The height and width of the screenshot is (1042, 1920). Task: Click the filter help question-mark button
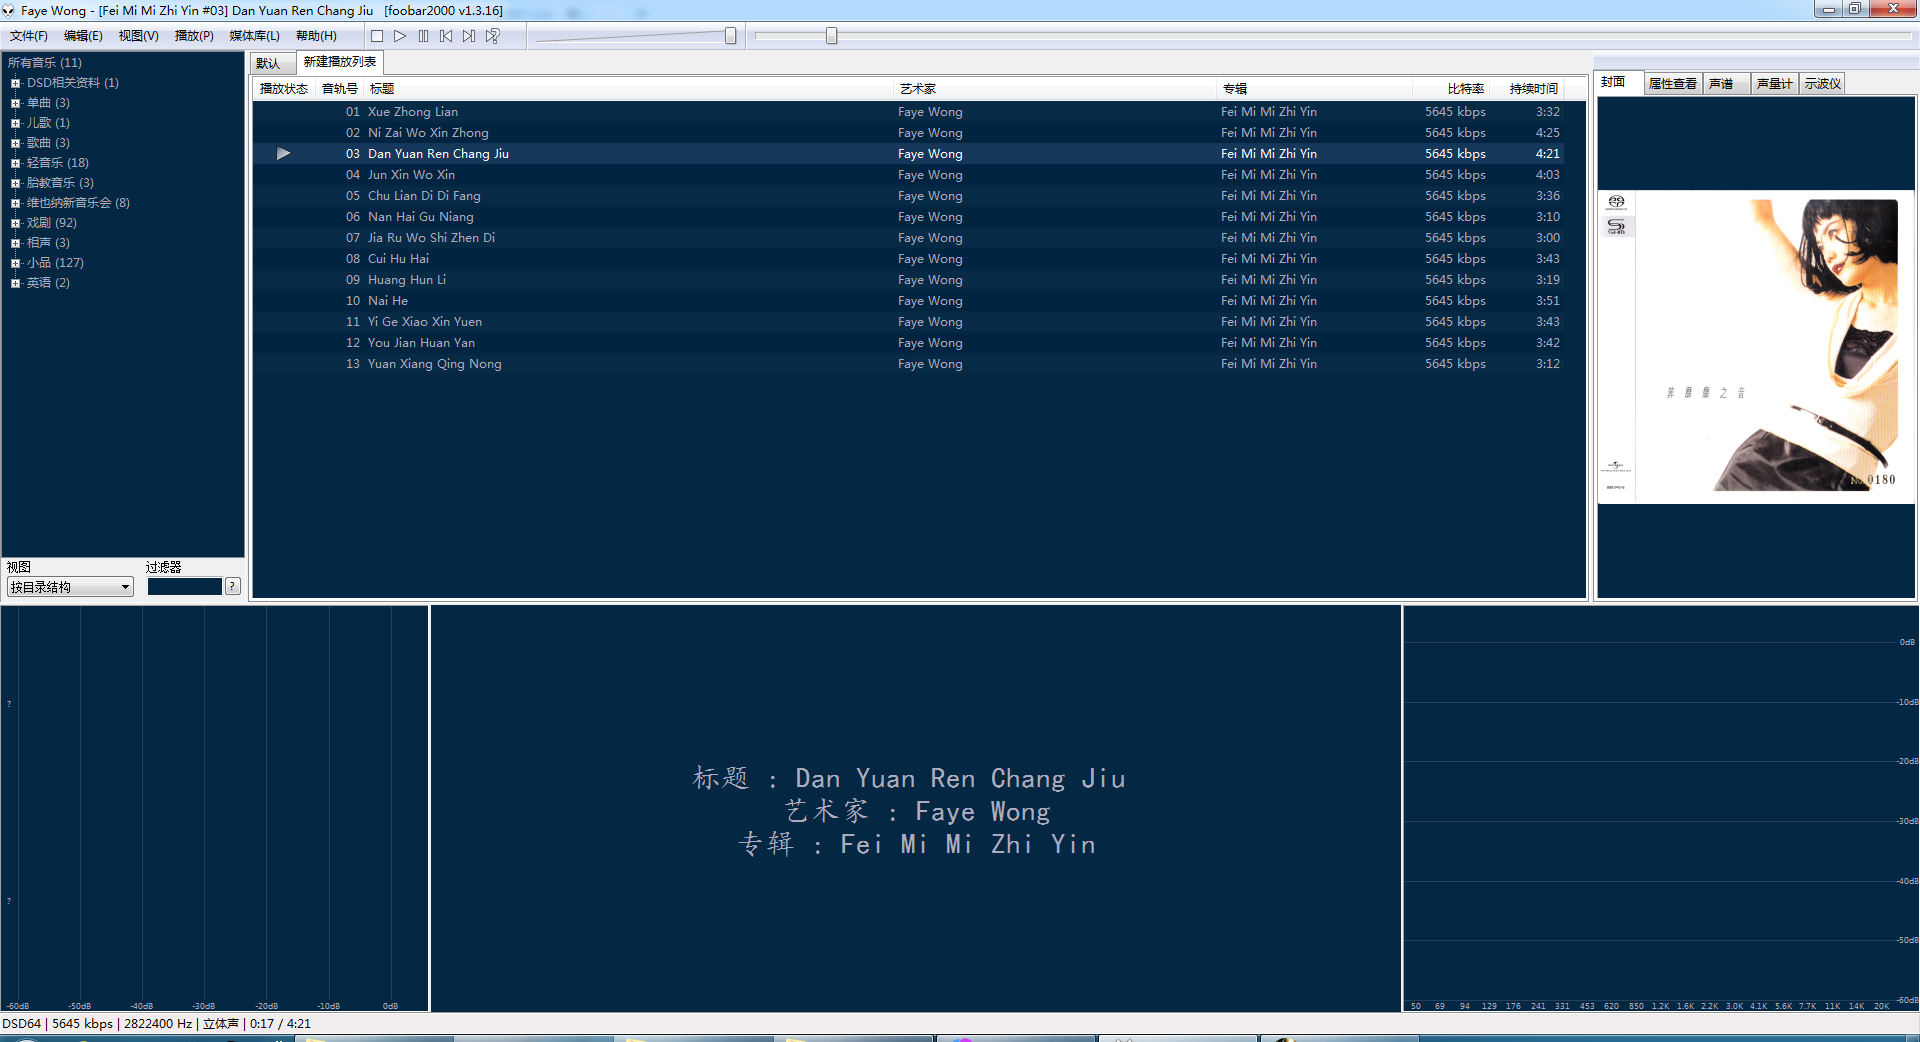coord(233,587)
